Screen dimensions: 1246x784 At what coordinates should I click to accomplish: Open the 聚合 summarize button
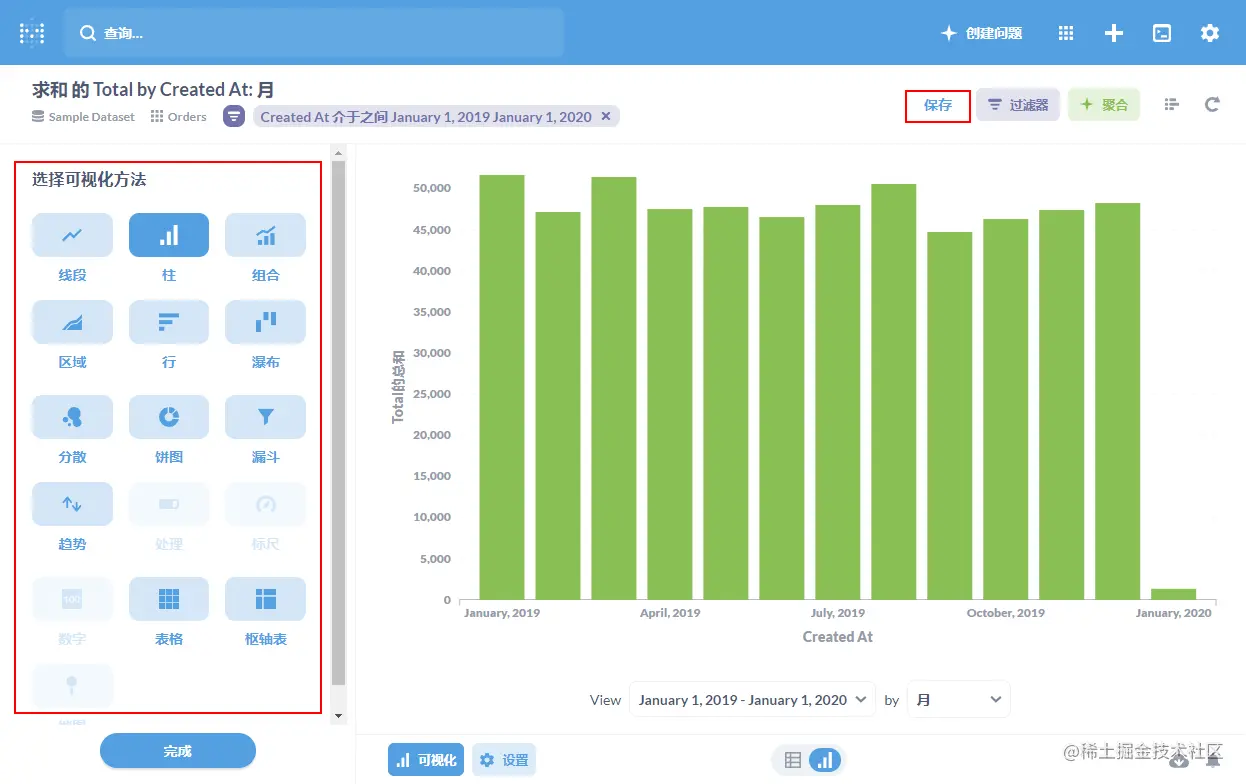click(x=1104, y=105)
